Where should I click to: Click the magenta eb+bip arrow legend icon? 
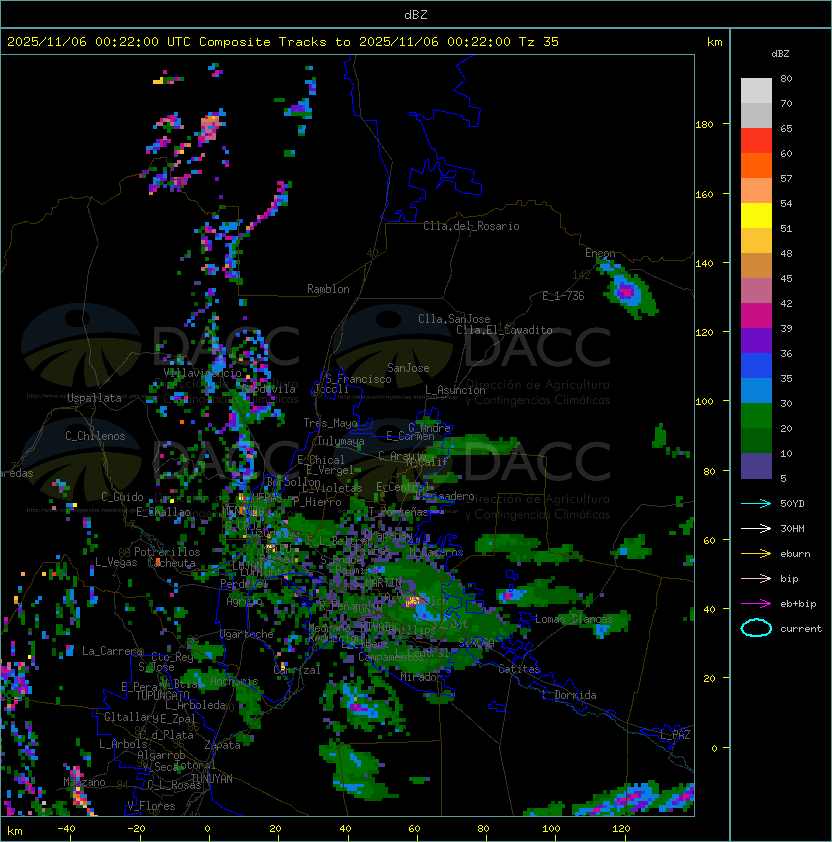(756, 604)
